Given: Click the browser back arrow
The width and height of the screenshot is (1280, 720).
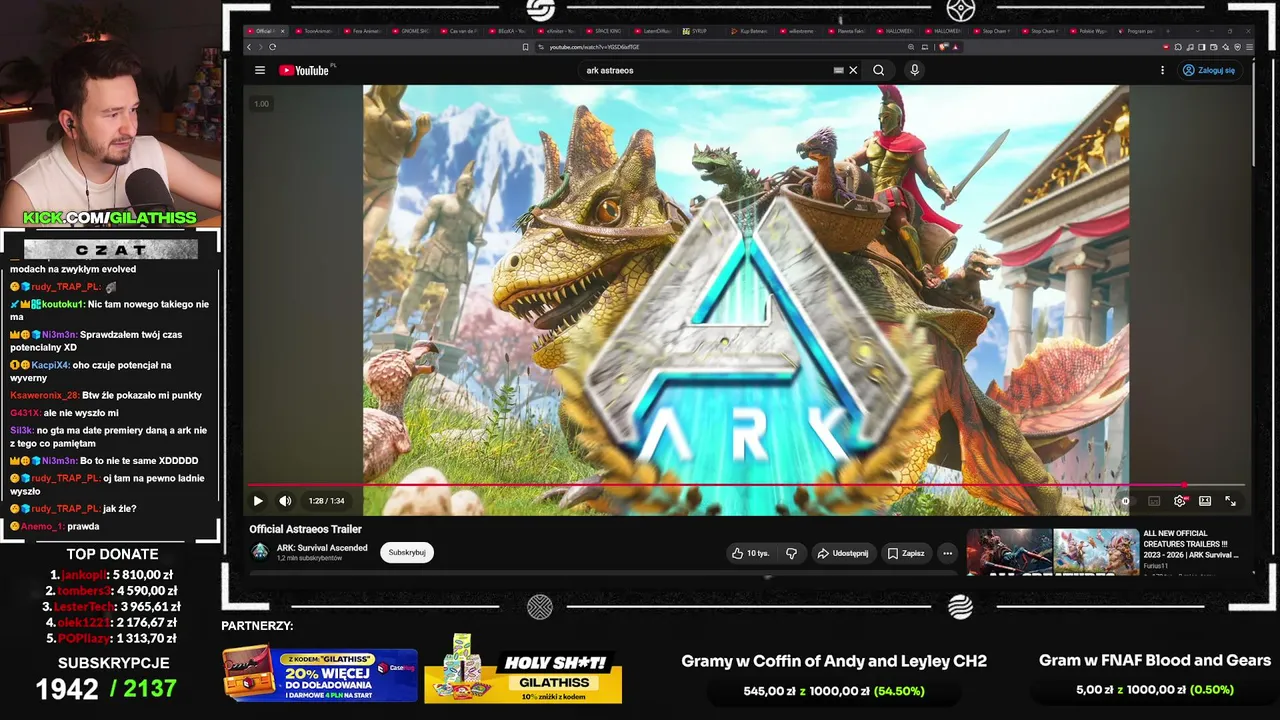Looking at the screenshot, I should tap(250, 46).
